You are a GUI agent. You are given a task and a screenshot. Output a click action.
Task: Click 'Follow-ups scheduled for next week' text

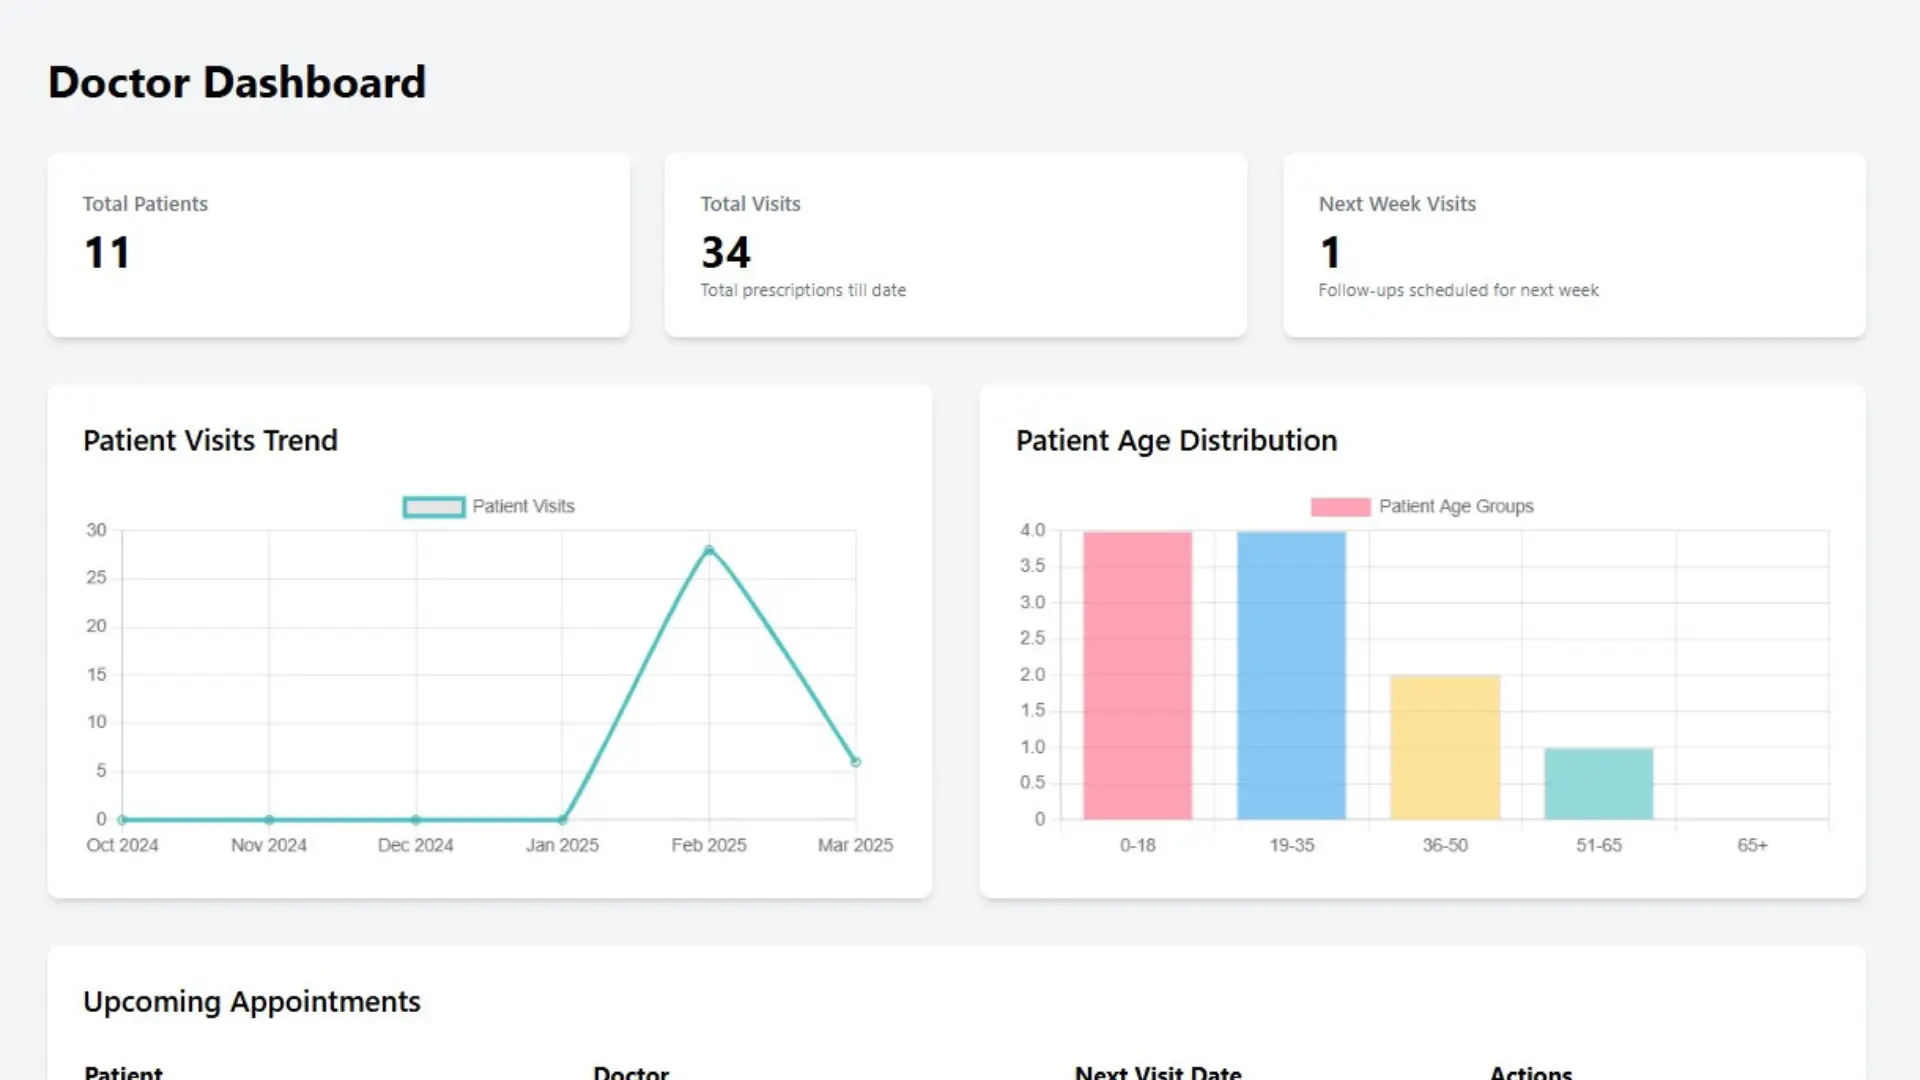(1458, 290)
